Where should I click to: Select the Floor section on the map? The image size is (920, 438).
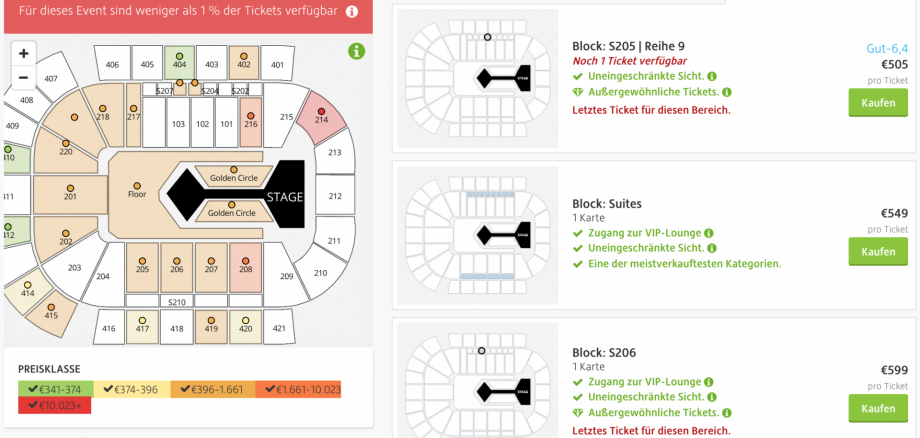pos(137,193)
